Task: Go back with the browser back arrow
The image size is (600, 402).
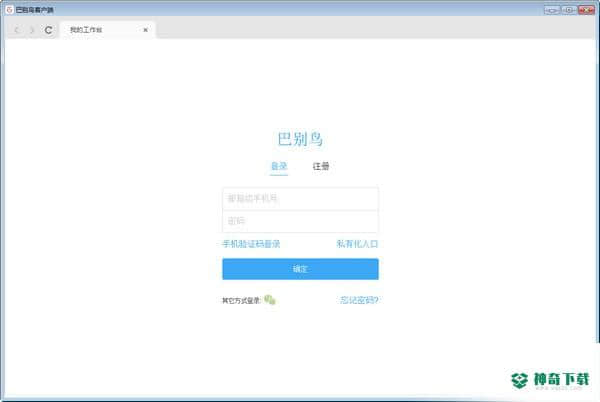Action: [x=17, y=30]
